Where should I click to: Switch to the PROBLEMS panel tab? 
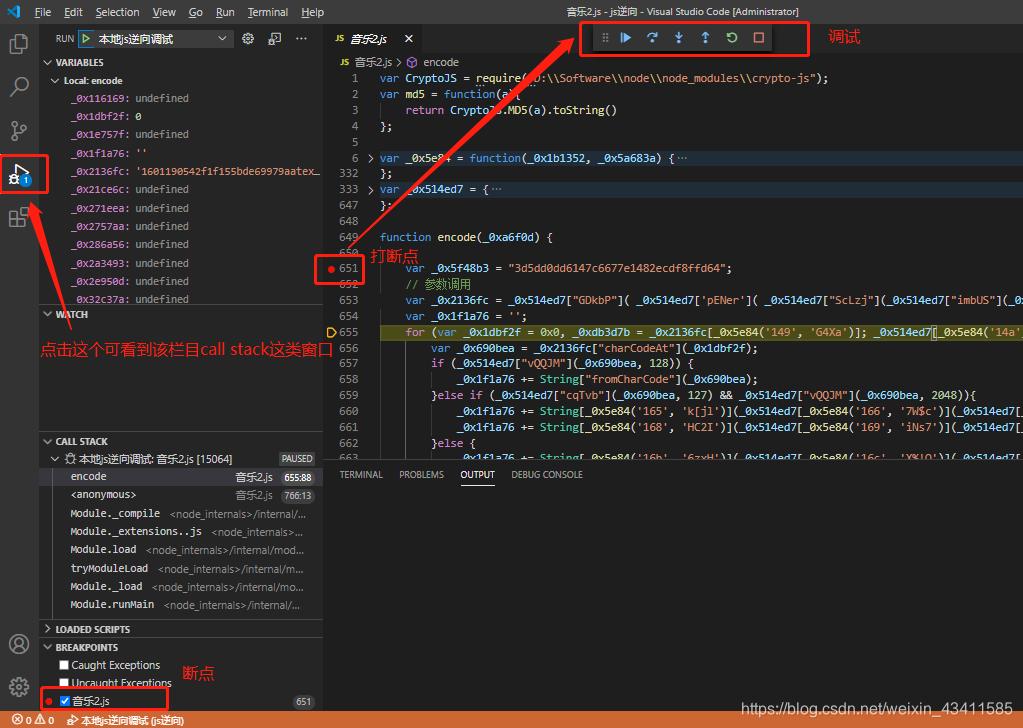pyautogui.click(x=421, y=475)
